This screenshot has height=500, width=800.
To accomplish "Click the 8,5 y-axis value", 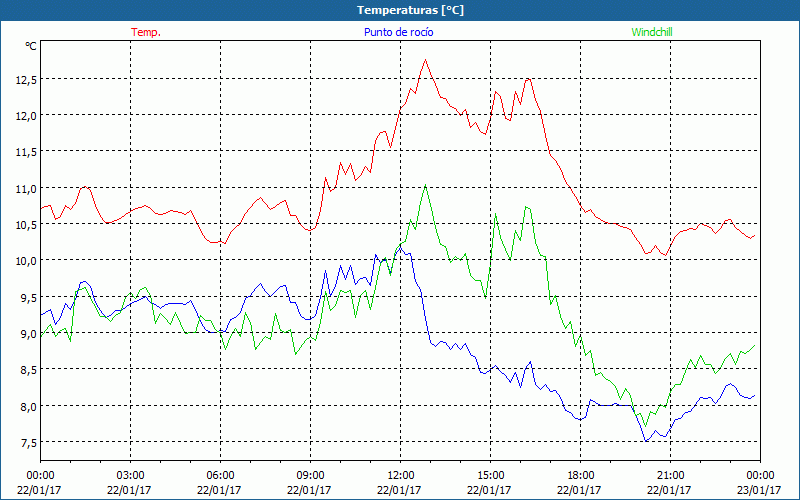I will (x=29, y=370).
